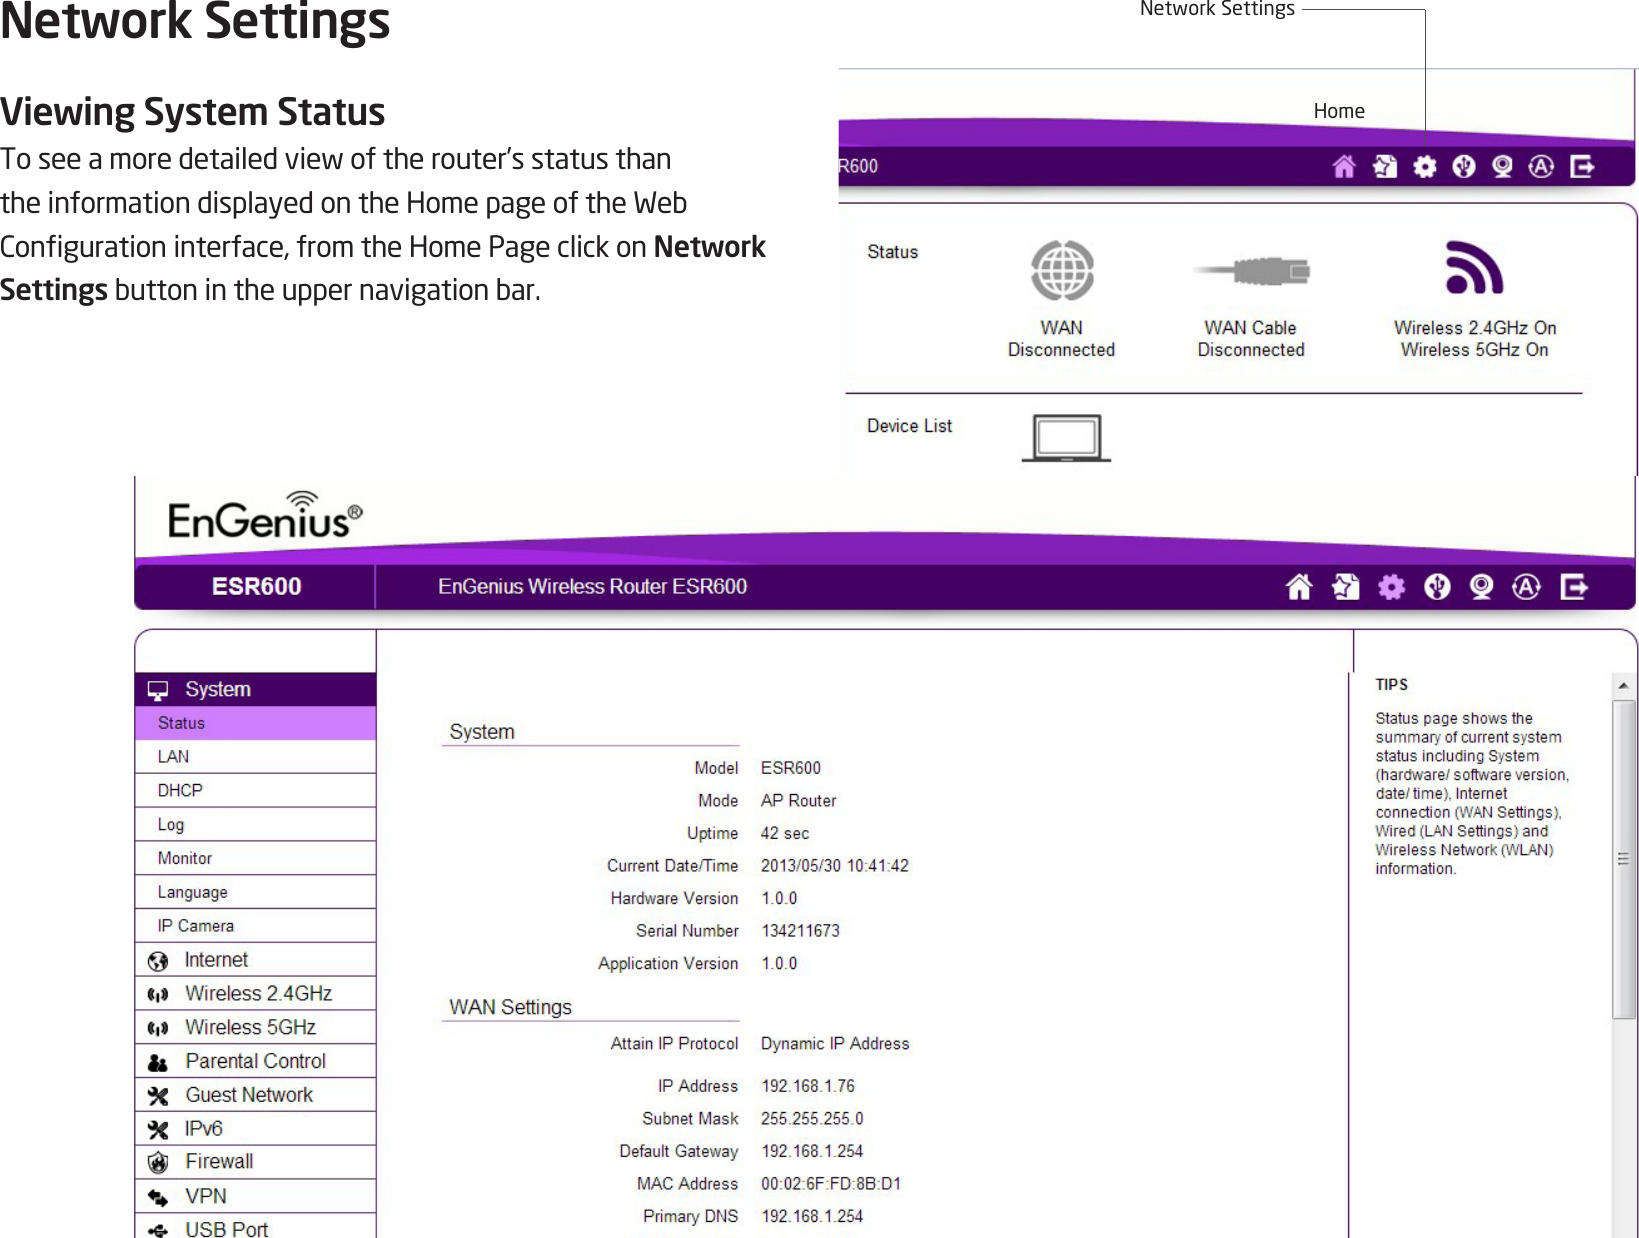Click the MAC address '00:02:6F:FD:8B:D1'

coord(831,1184)
